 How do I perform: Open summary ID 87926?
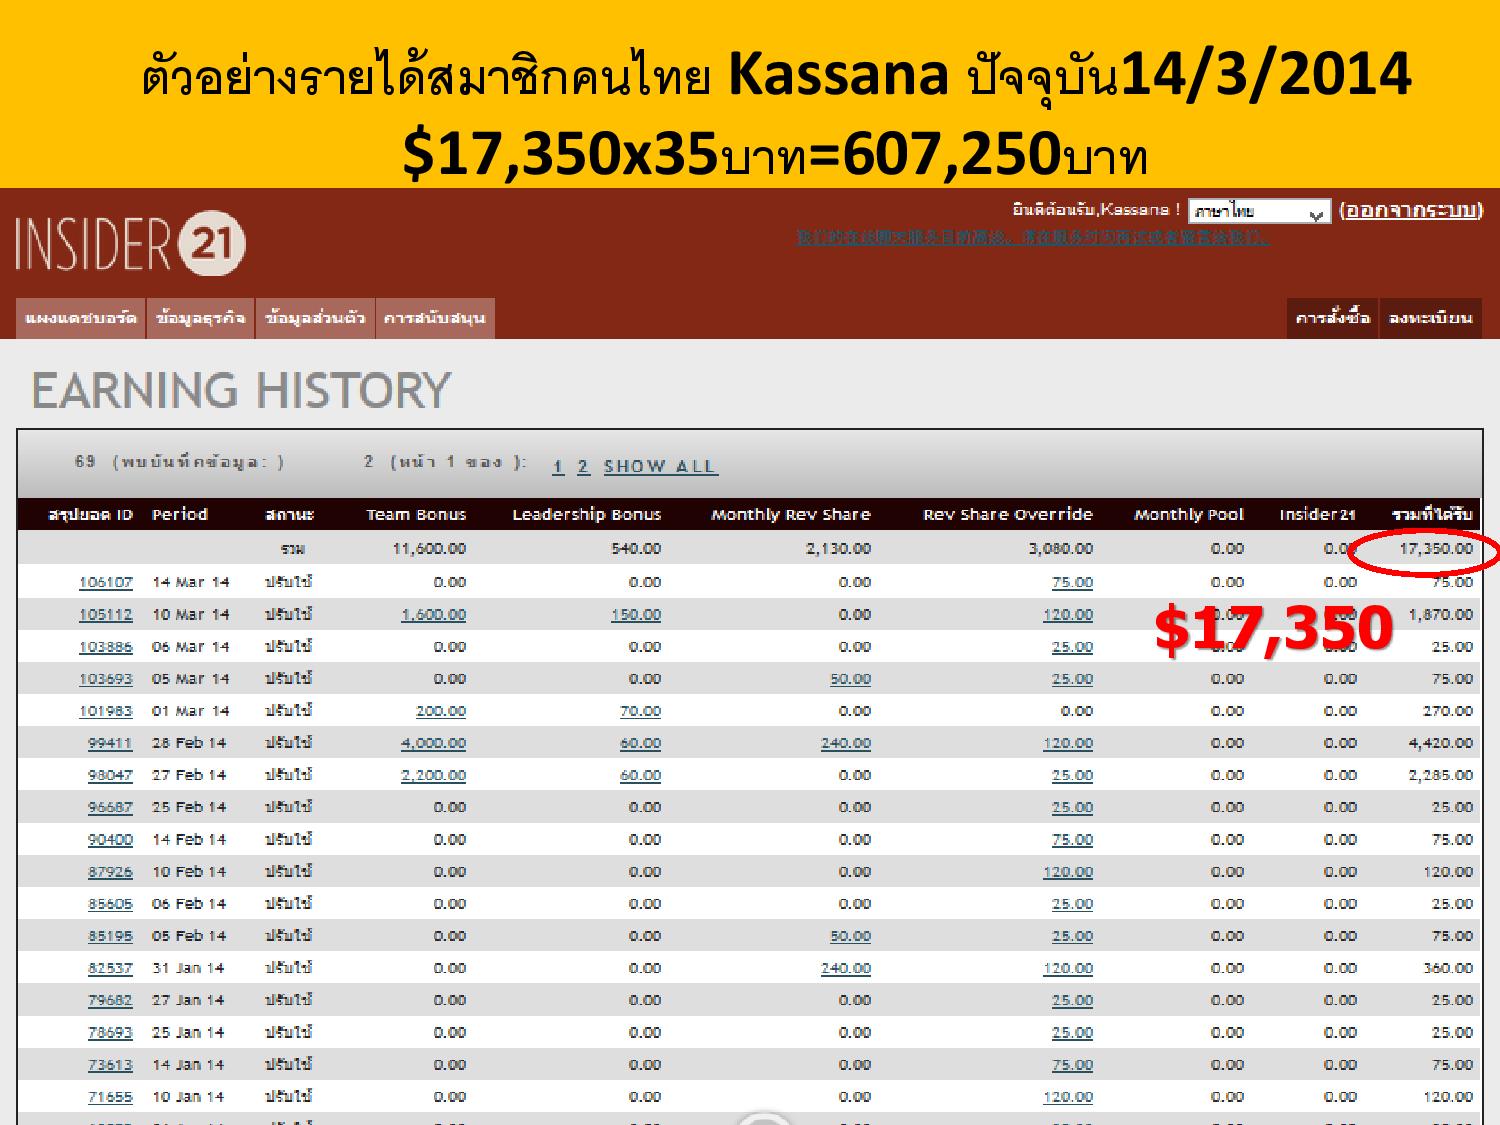coord(110,872)
